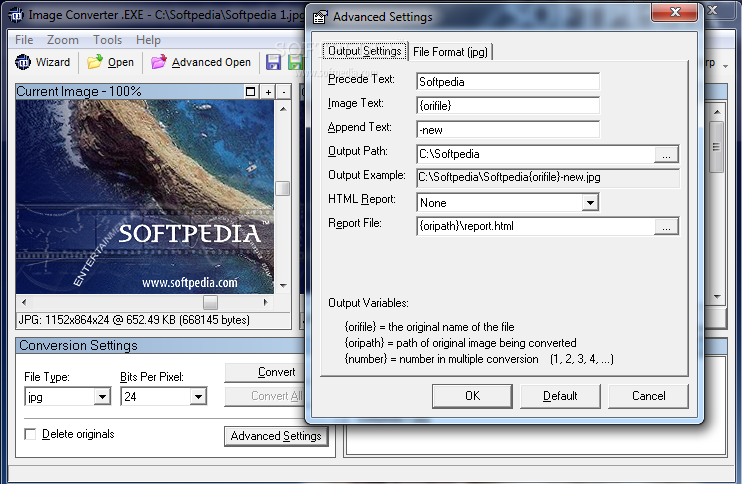
Task: Enable Delete originals checkbox
Action: [30, 434]
